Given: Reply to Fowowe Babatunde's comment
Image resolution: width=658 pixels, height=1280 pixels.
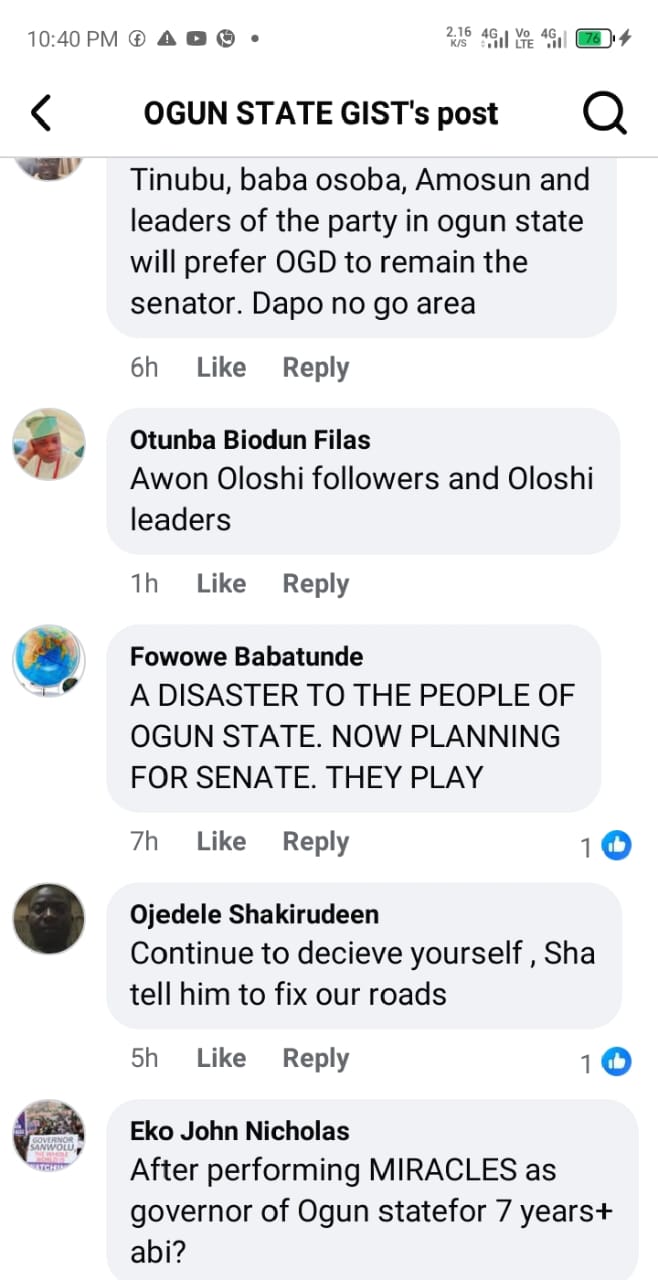Looking at the screenshot, I should click(x=315, y=842).
